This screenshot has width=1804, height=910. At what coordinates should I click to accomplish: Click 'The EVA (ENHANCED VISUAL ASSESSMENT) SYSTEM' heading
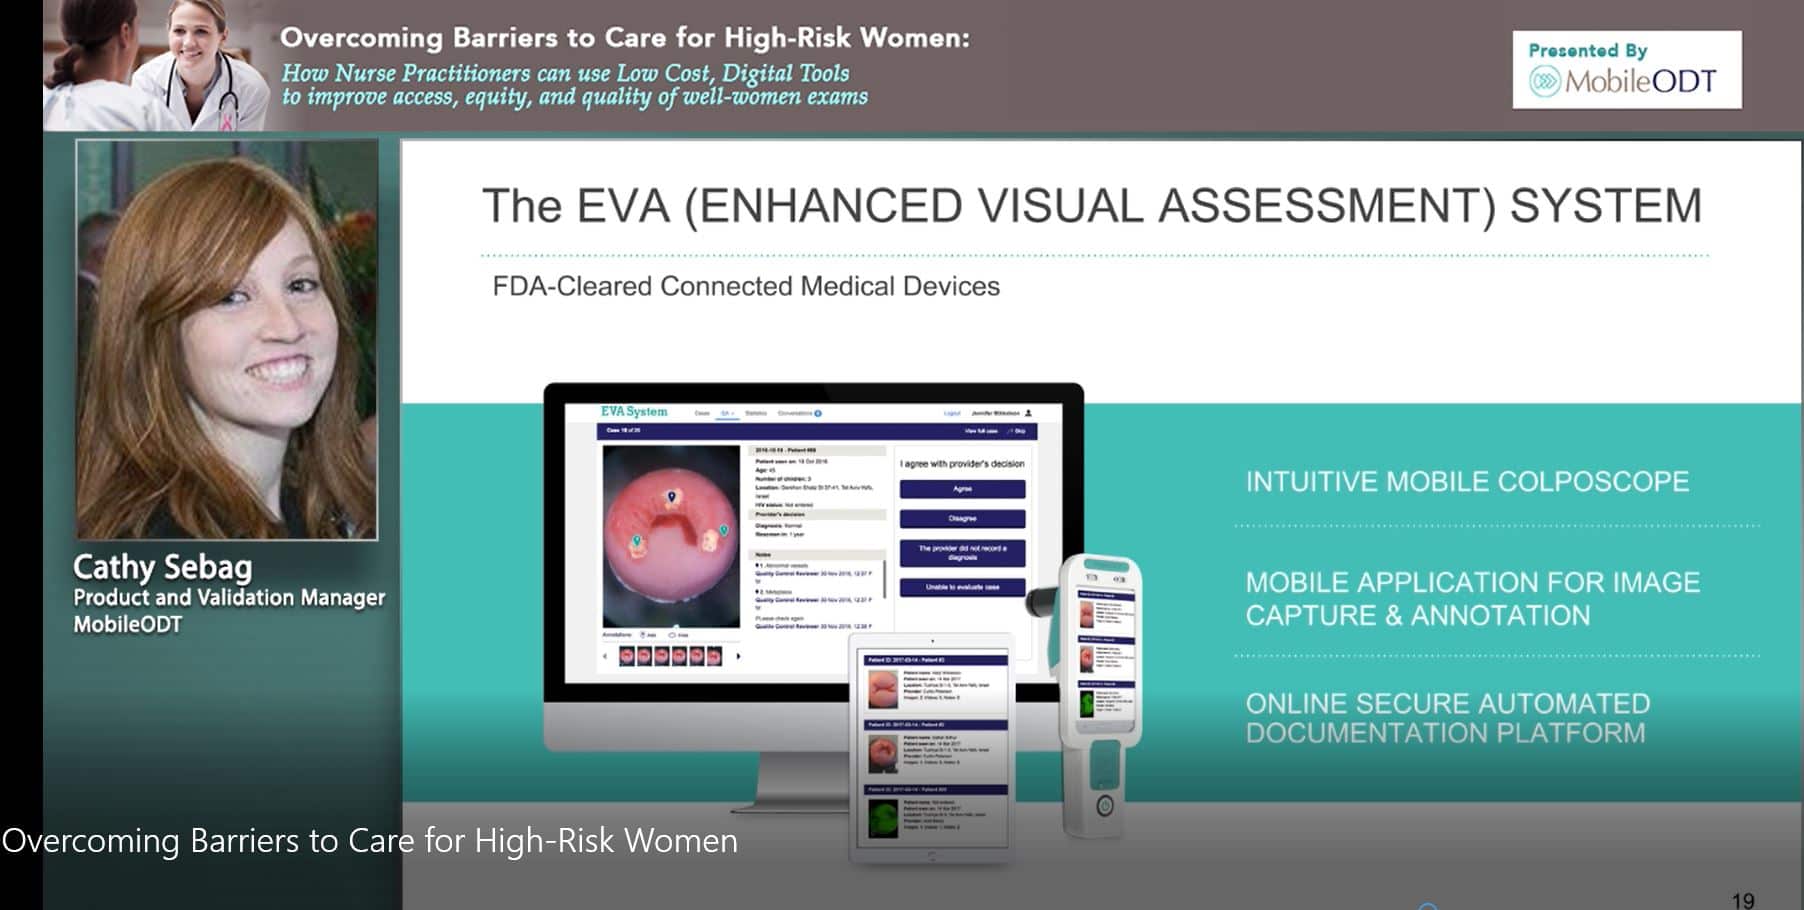coord(1092,206)
